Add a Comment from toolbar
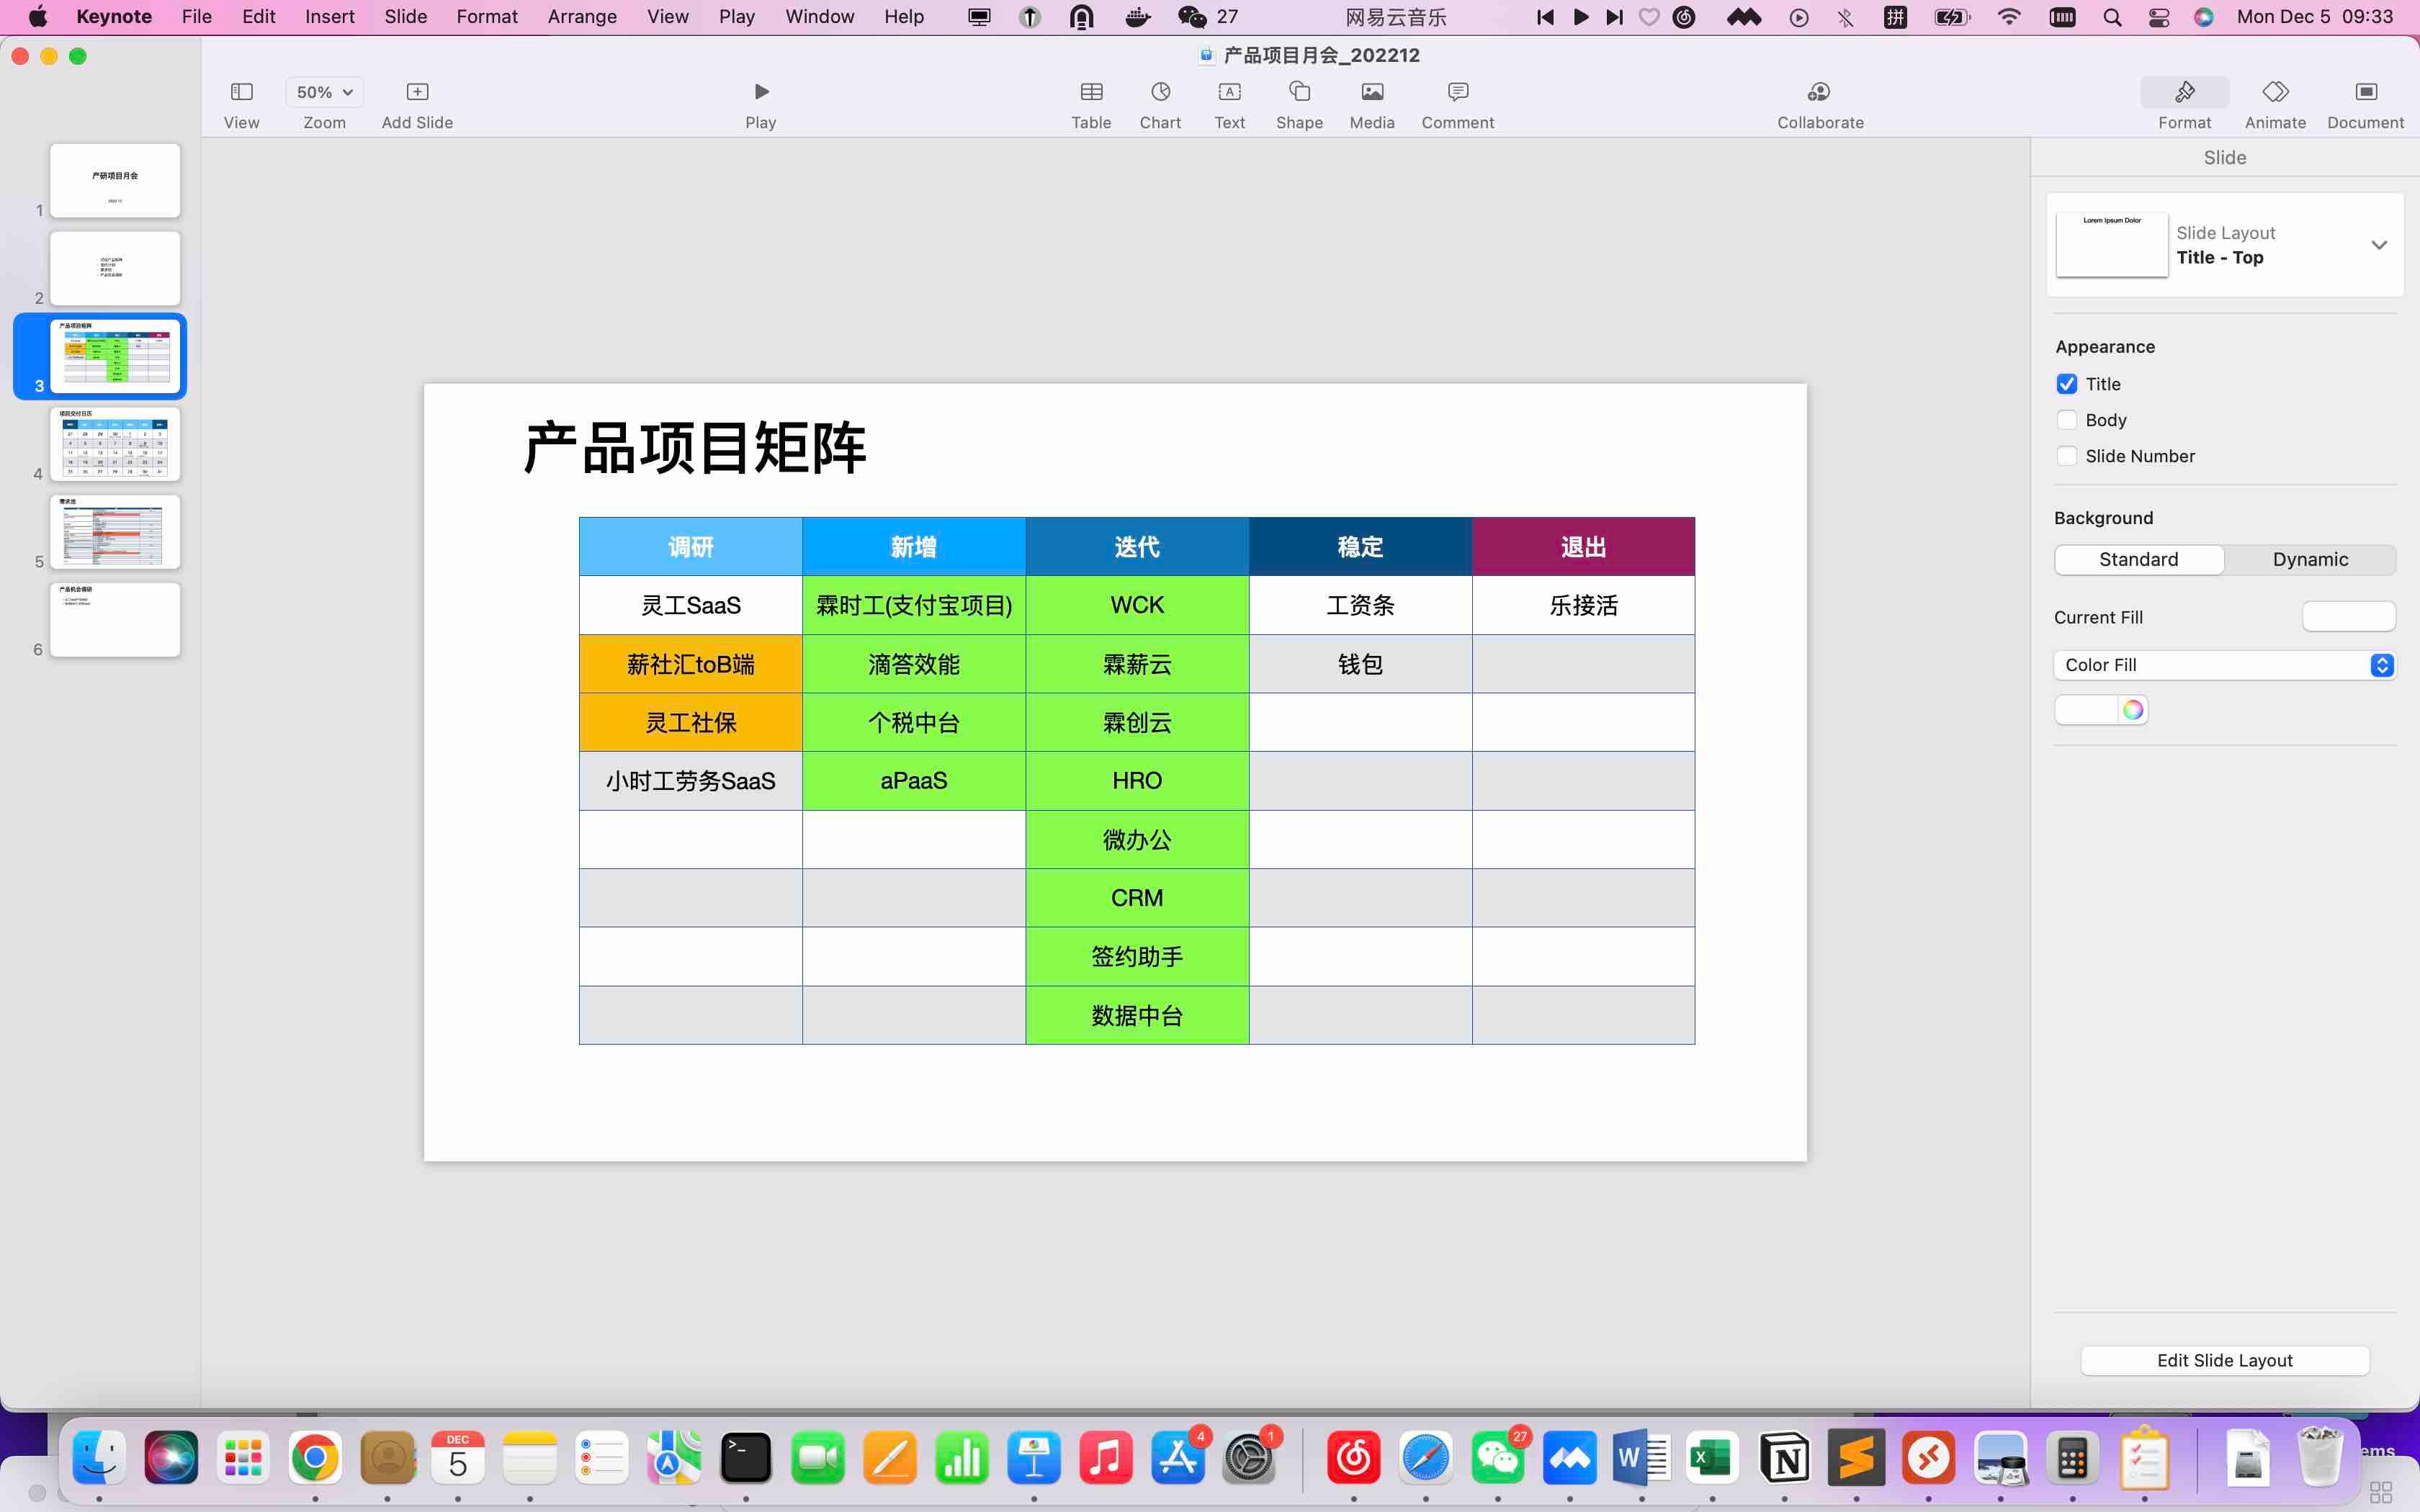 click(1457, 92)
